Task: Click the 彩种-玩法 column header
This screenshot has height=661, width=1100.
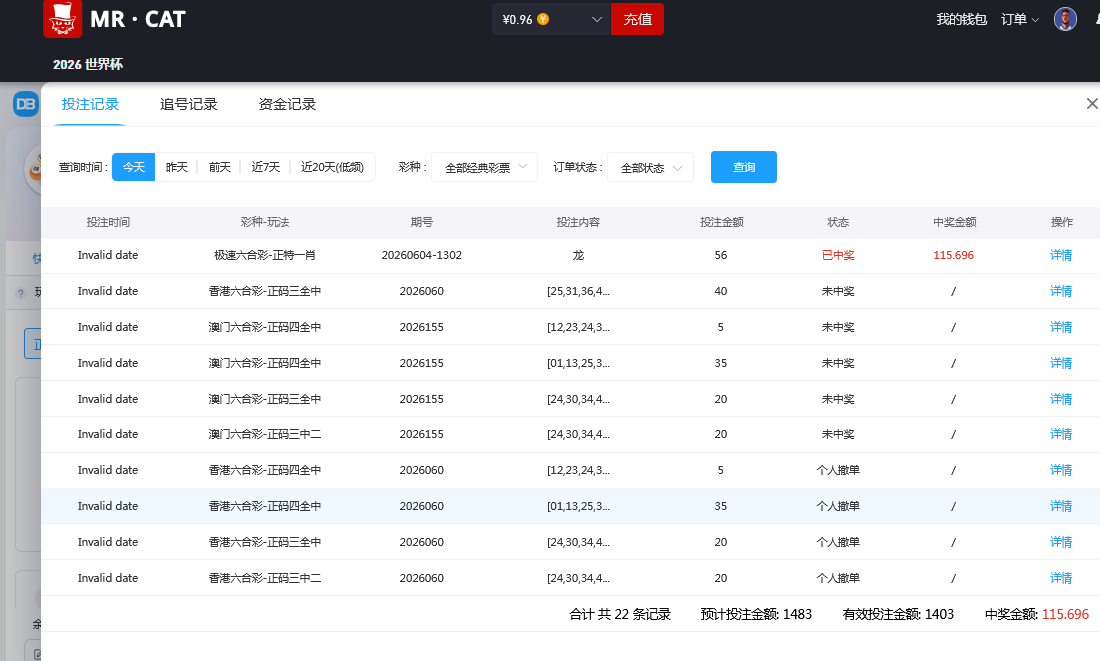Action: 264,222
